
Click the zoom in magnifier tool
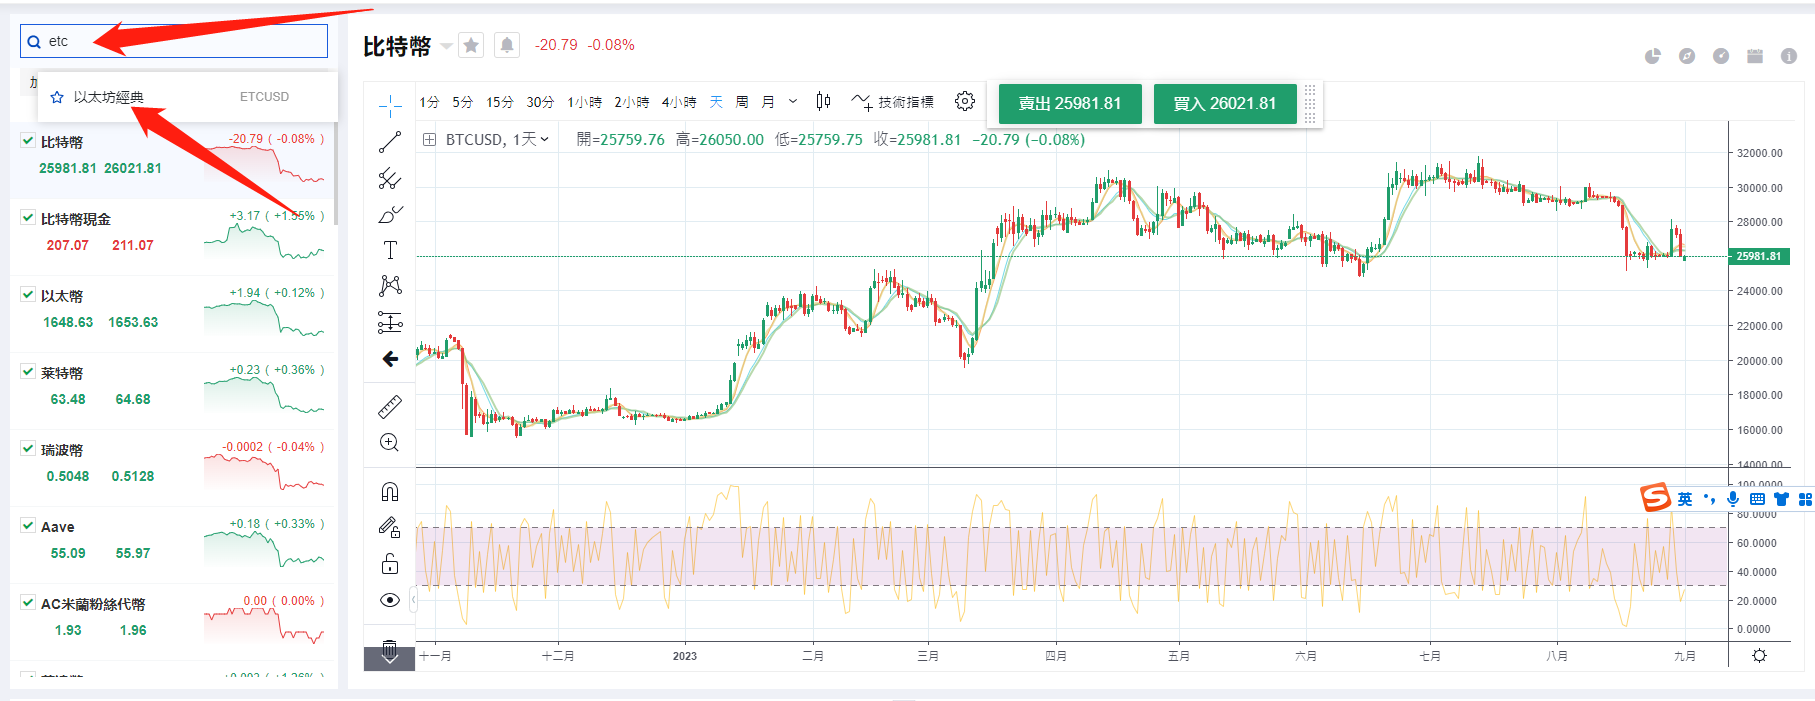[x=390, y=443]
